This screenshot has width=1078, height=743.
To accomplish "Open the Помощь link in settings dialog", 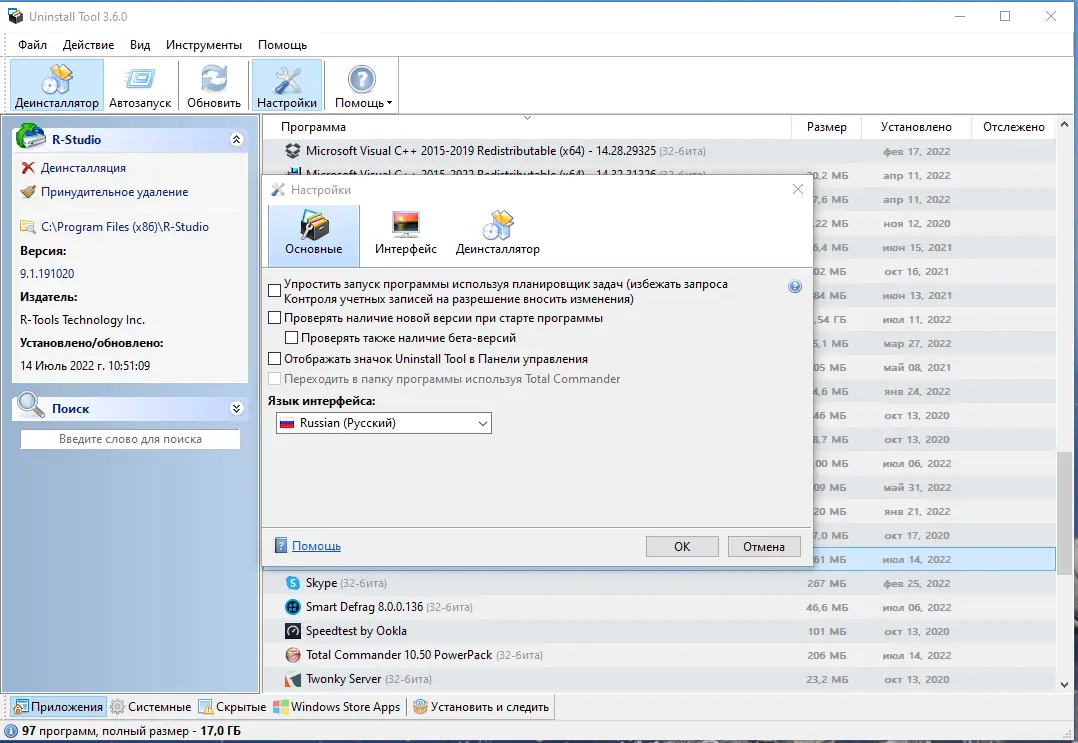I will [316, 546].
